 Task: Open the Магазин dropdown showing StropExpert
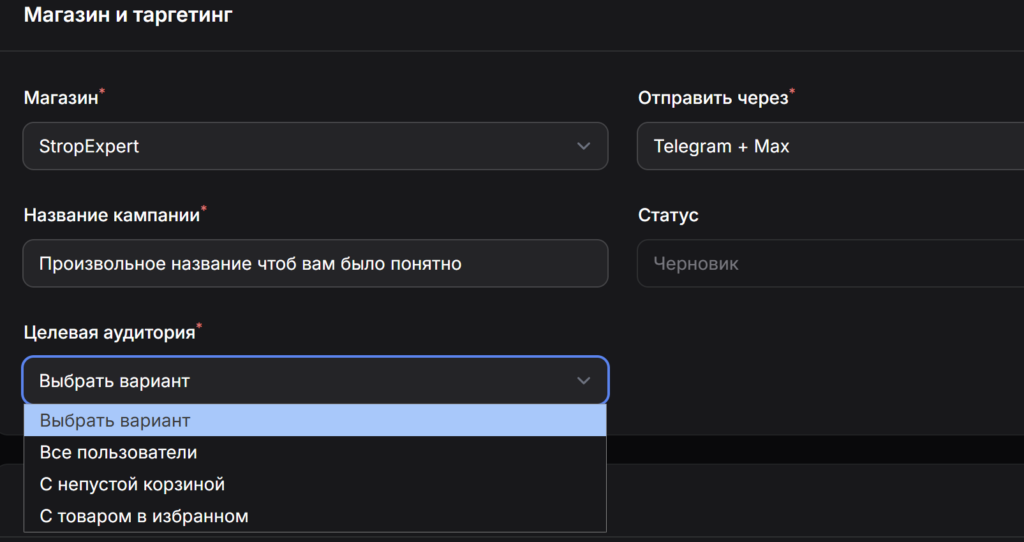pos(300,147)
